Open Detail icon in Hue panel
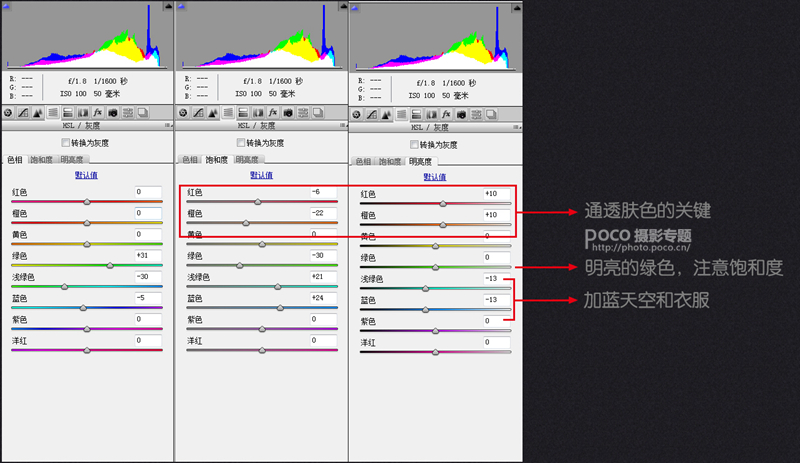Image resolution: width=800 pixels, height=463 pixels. pos(38,113)
